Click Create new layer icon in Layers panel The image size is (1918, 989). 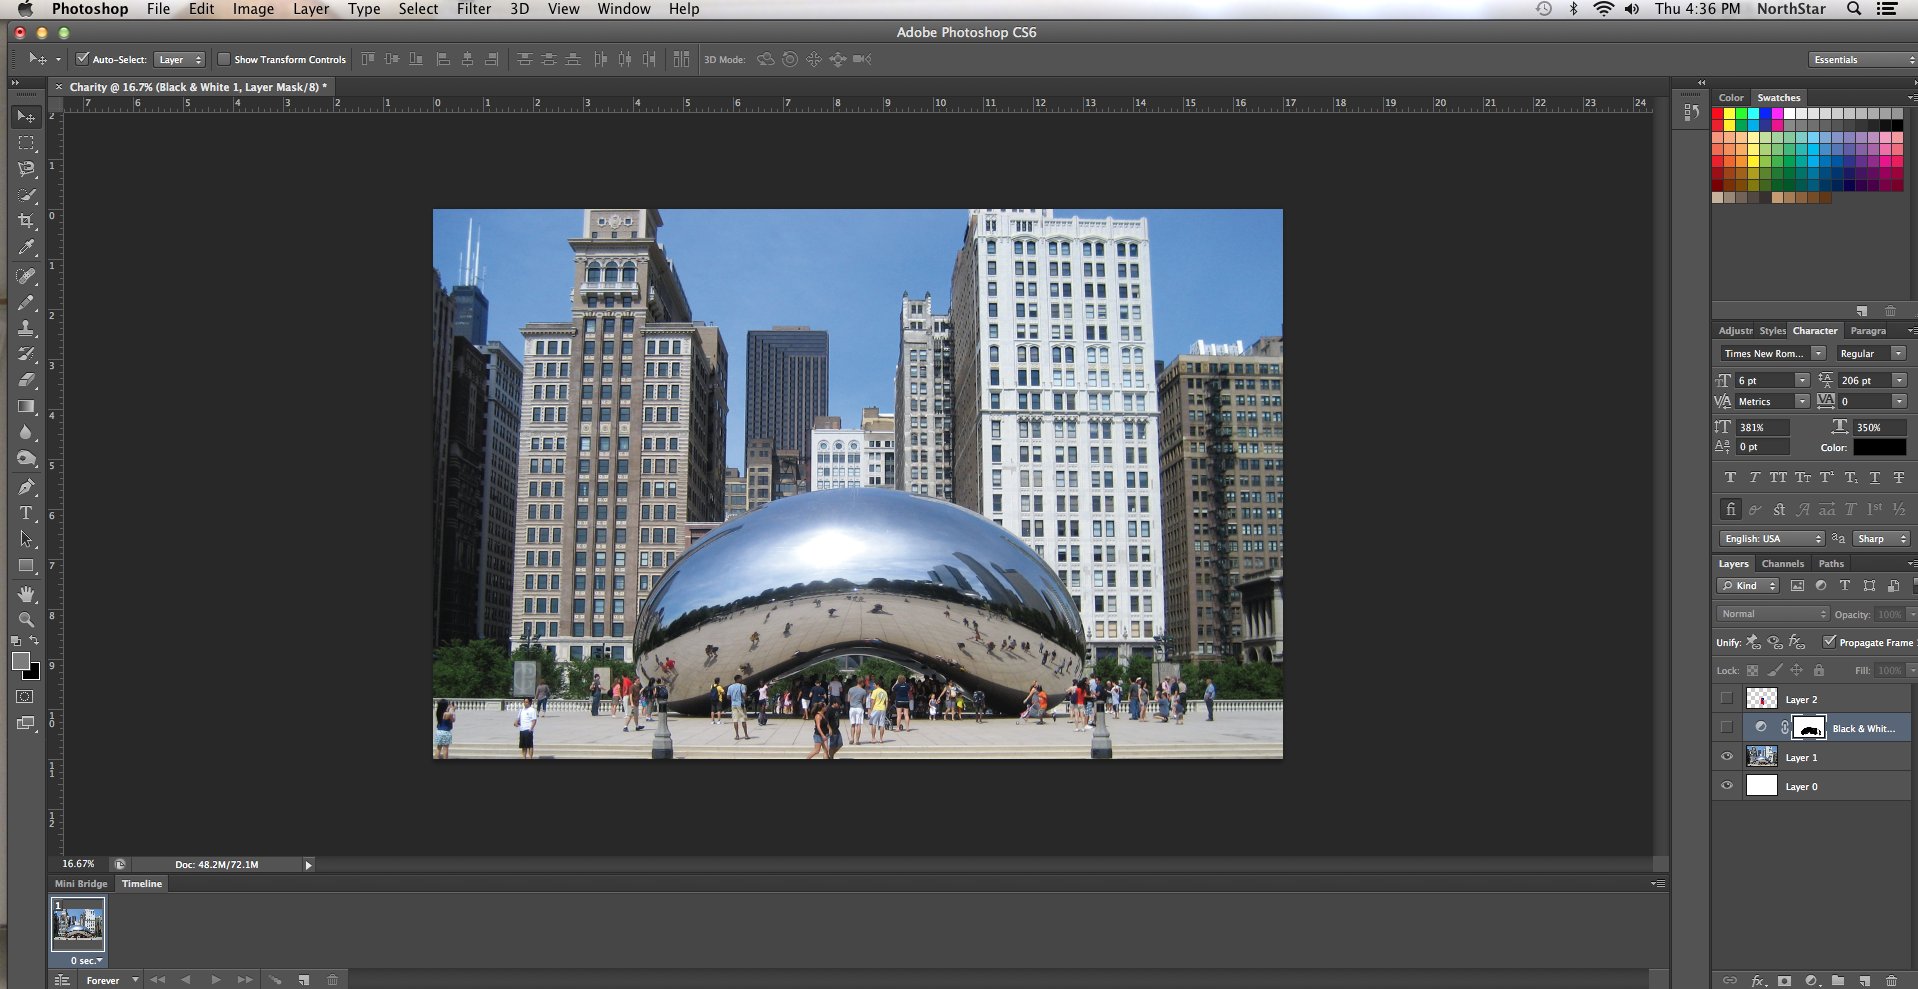1864,981
